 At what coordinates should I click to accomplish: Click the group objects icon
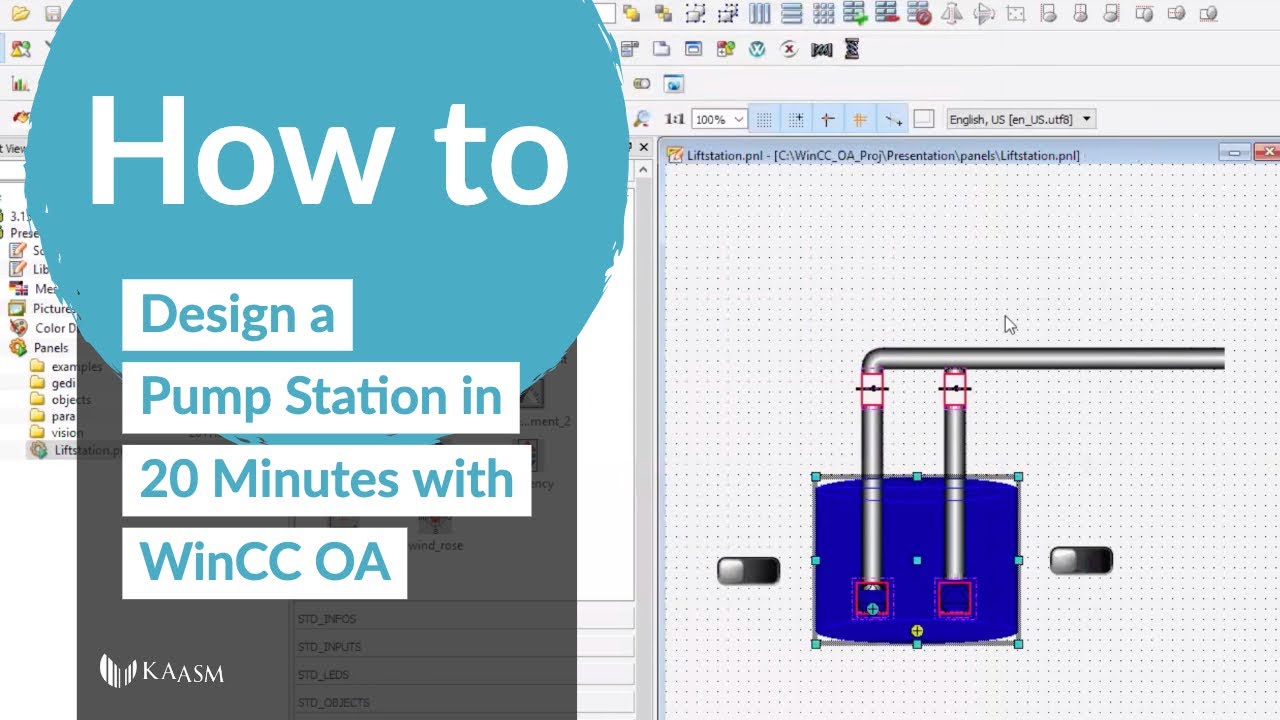[x=696, y=14]
